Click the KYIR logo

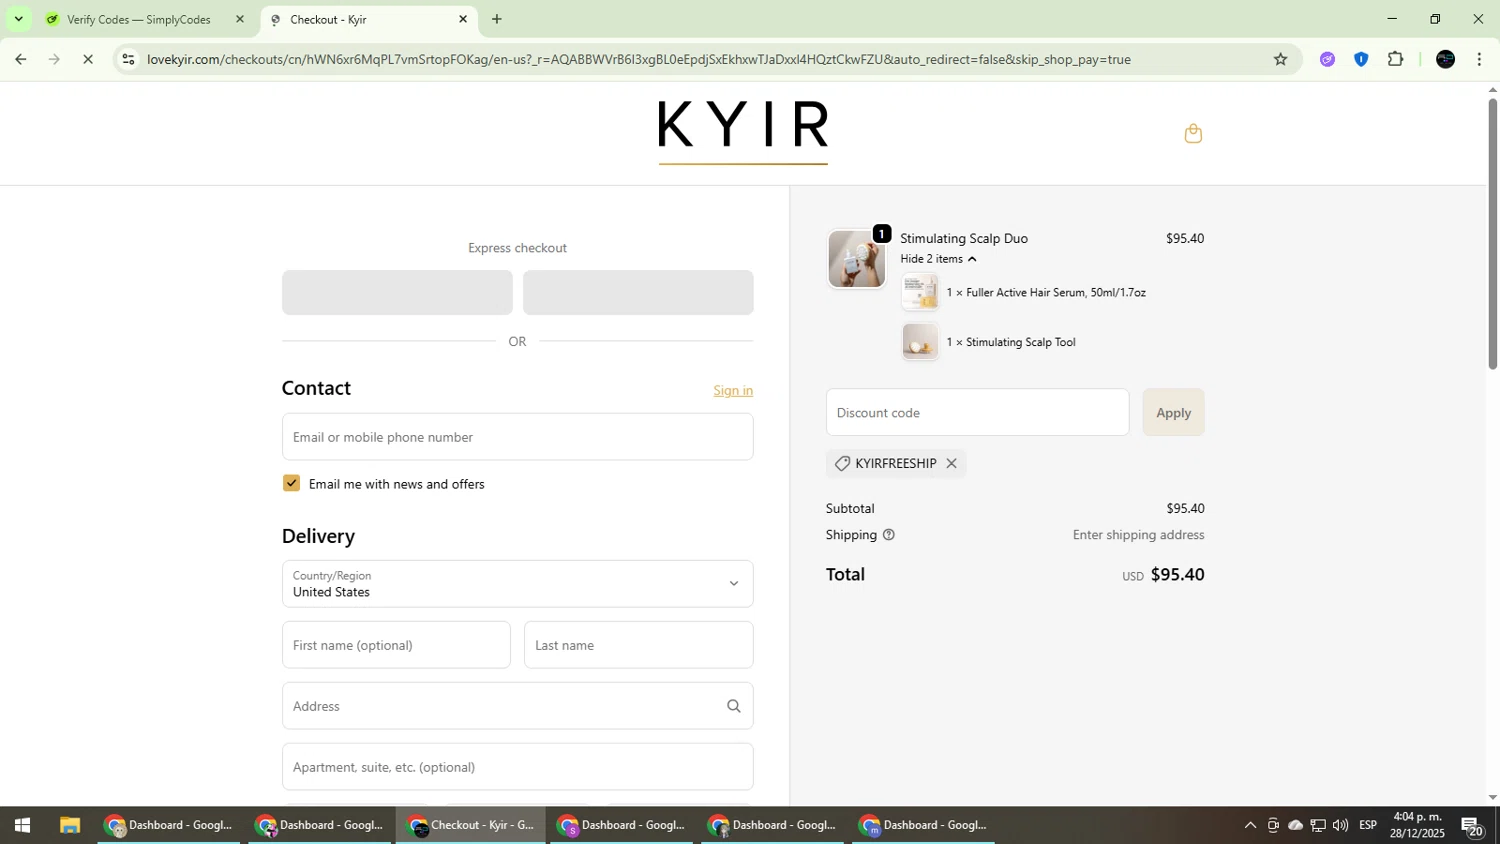coord(743,130)
